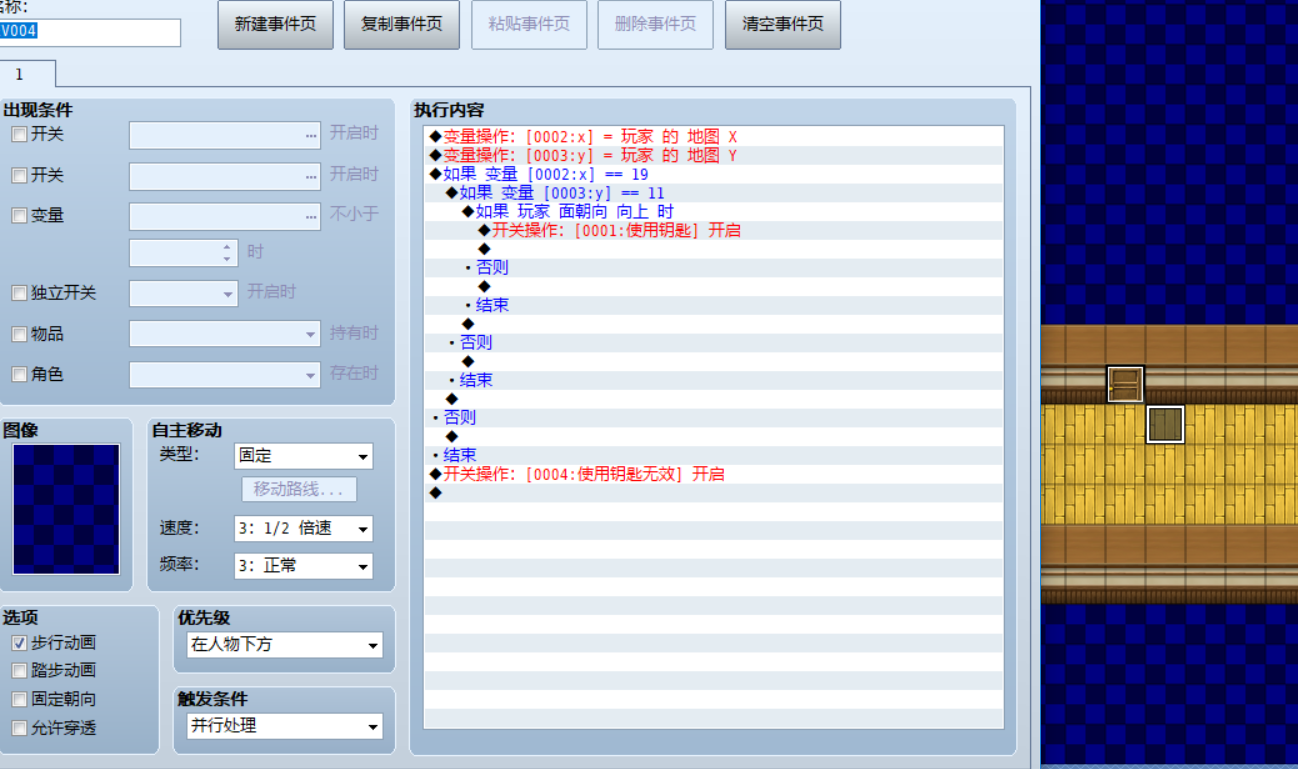
Task: Click the 清空事件页 button
Action: (782, 24)
